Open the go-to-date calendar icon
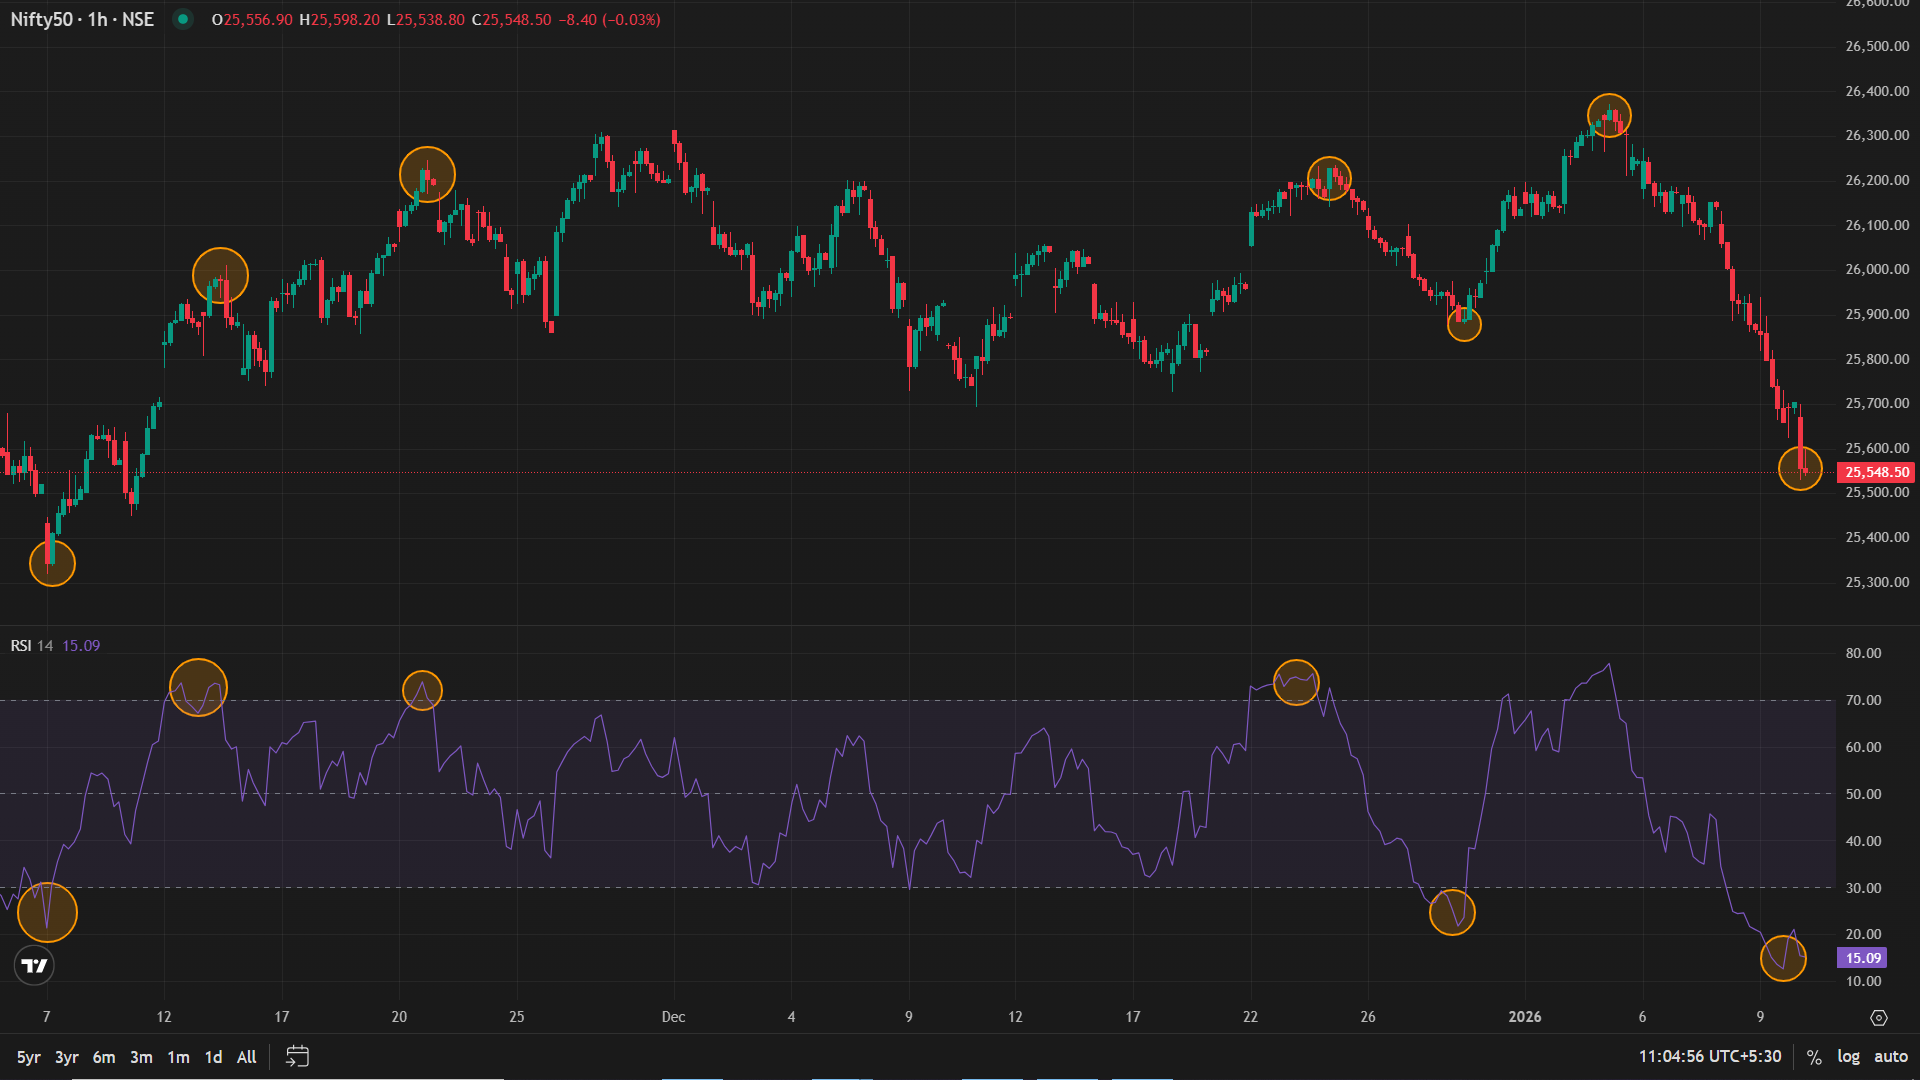The image size is (1920, 1080). 297,1056
